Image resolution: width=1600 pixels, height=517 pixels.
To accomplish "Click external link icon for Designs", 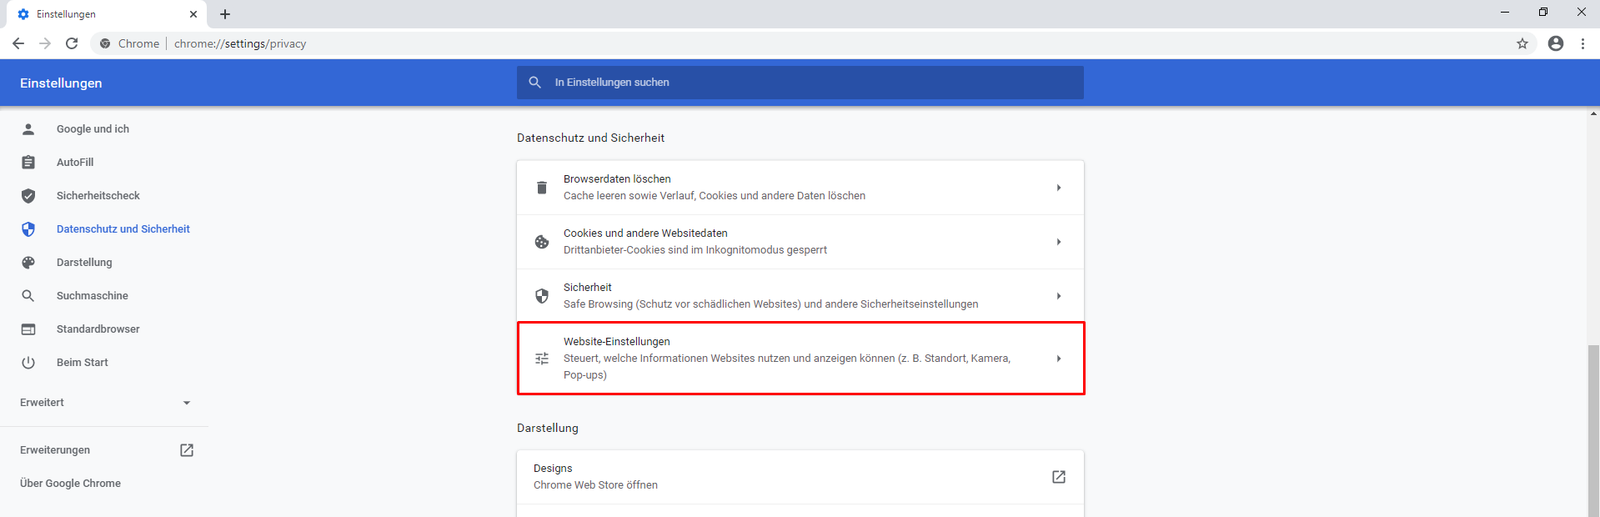I will pos(1058,477).
